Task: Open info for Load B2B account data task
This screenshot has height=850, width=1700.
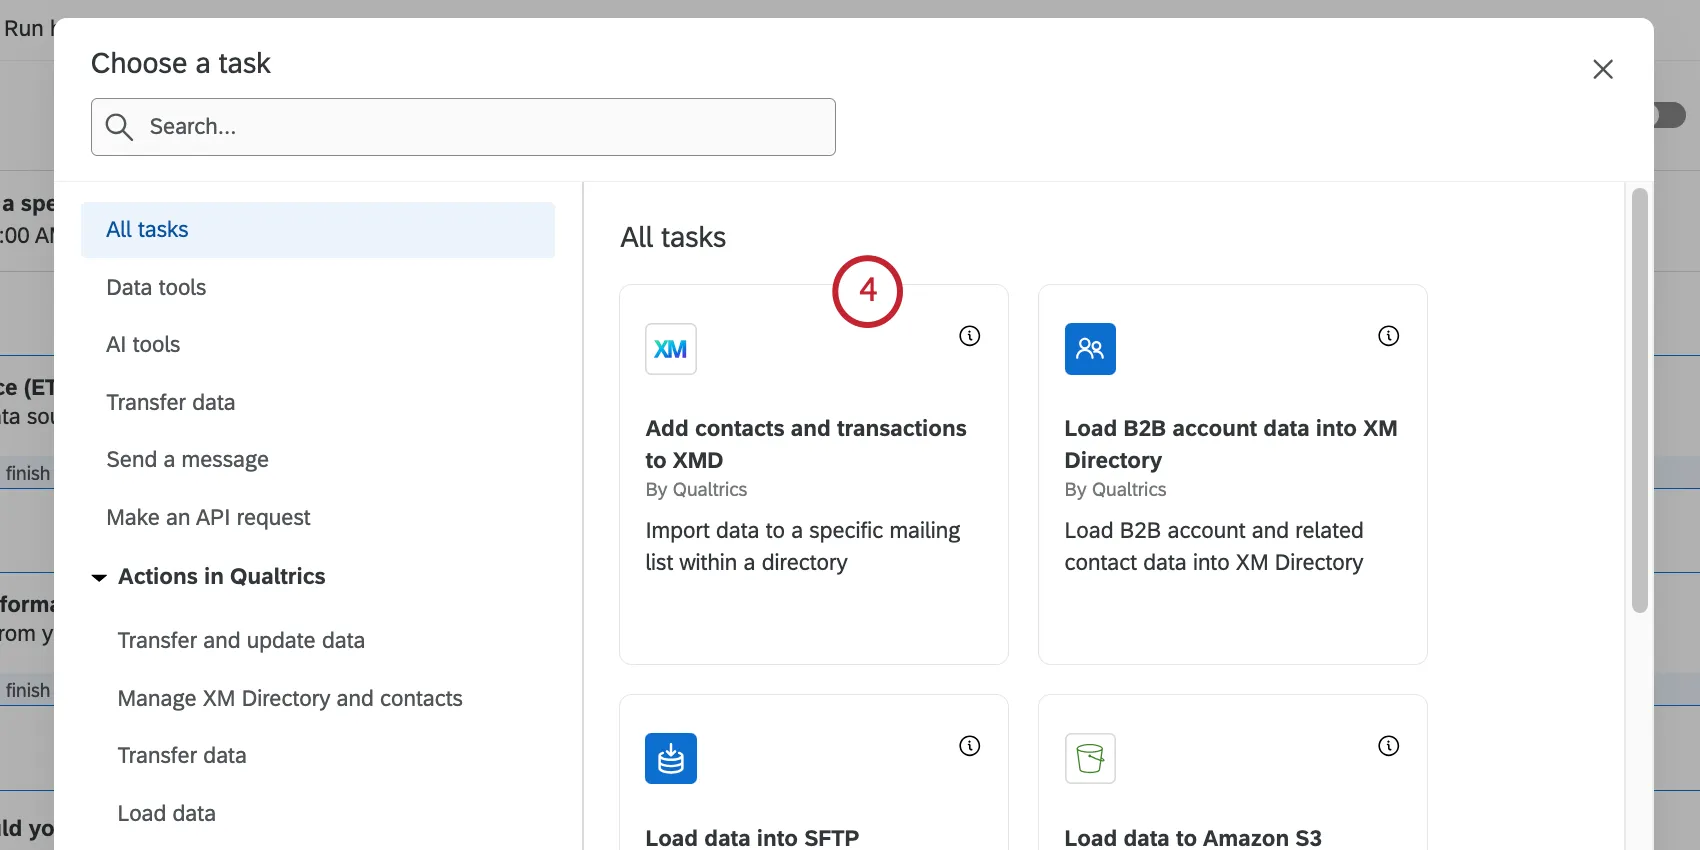Action: point(1388,336)
